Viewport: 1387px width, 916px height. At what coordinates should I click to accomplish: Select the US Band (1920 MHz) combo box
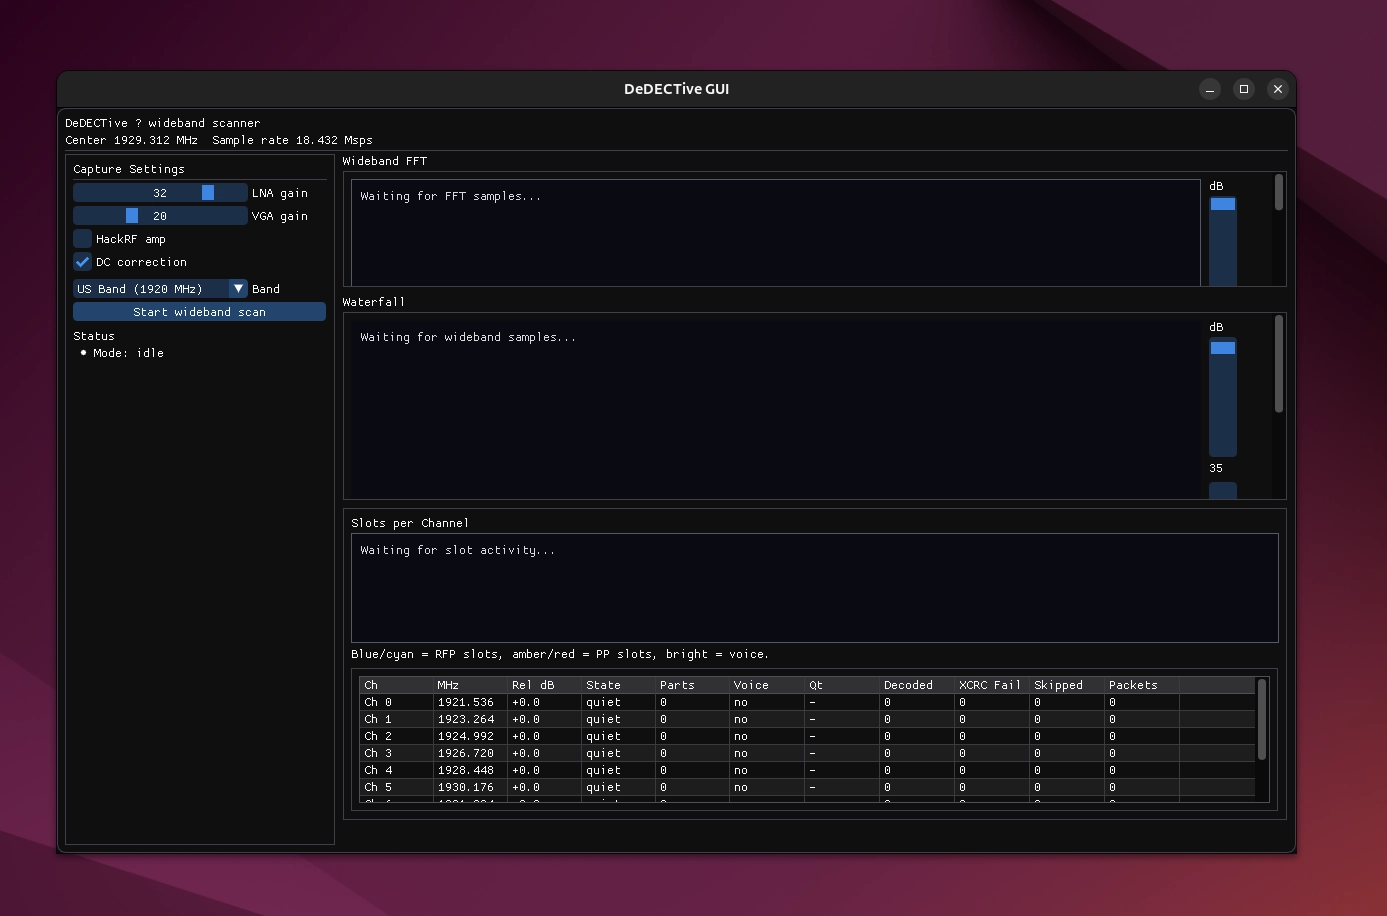coord(150,289)
